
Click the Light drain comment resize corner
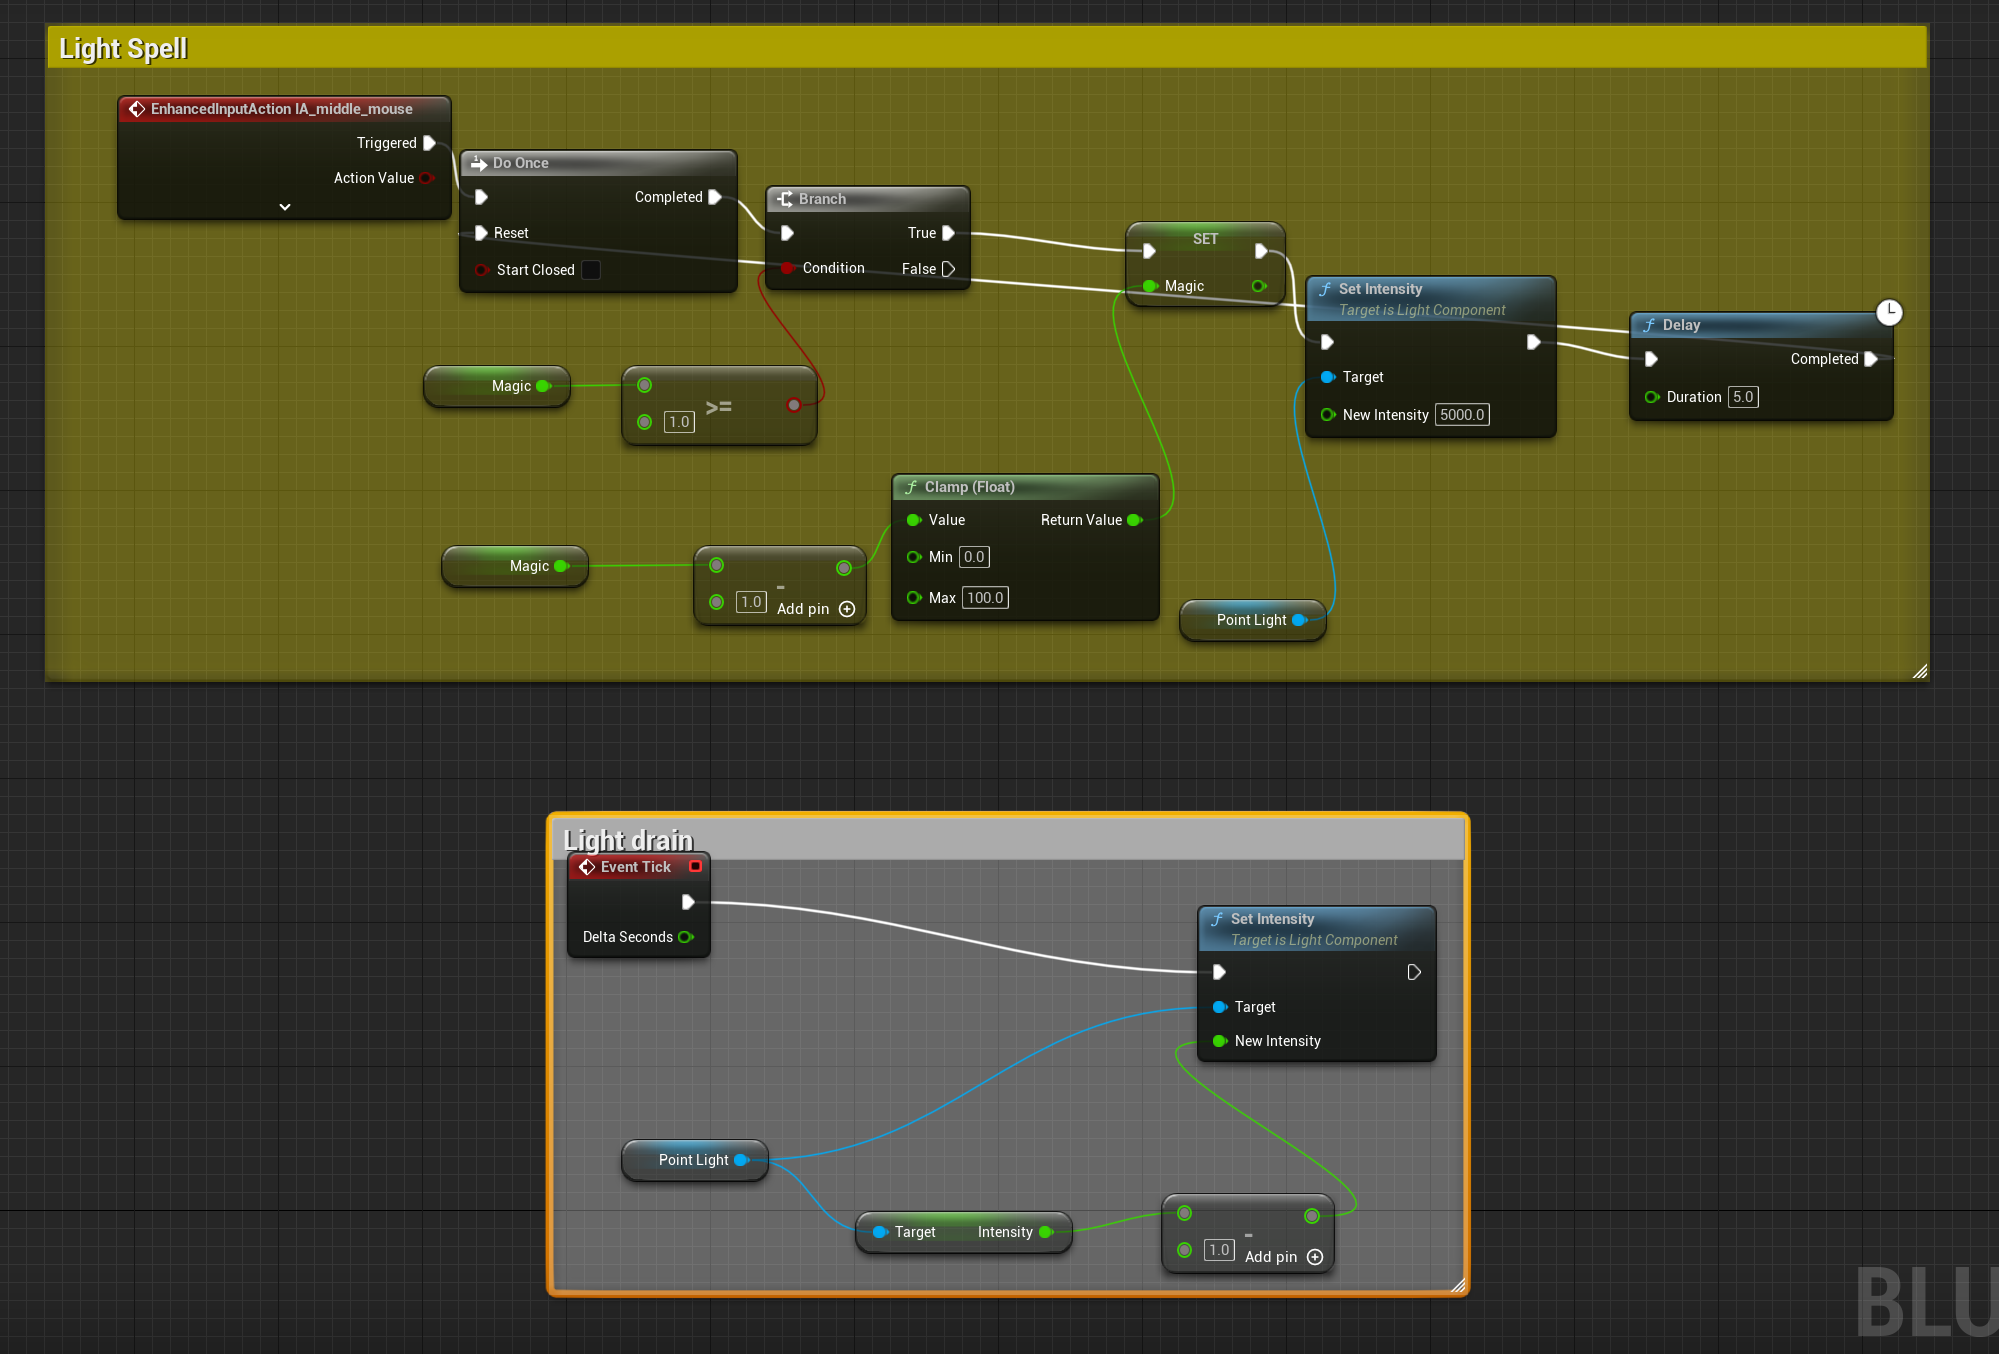[1458, 1284]
